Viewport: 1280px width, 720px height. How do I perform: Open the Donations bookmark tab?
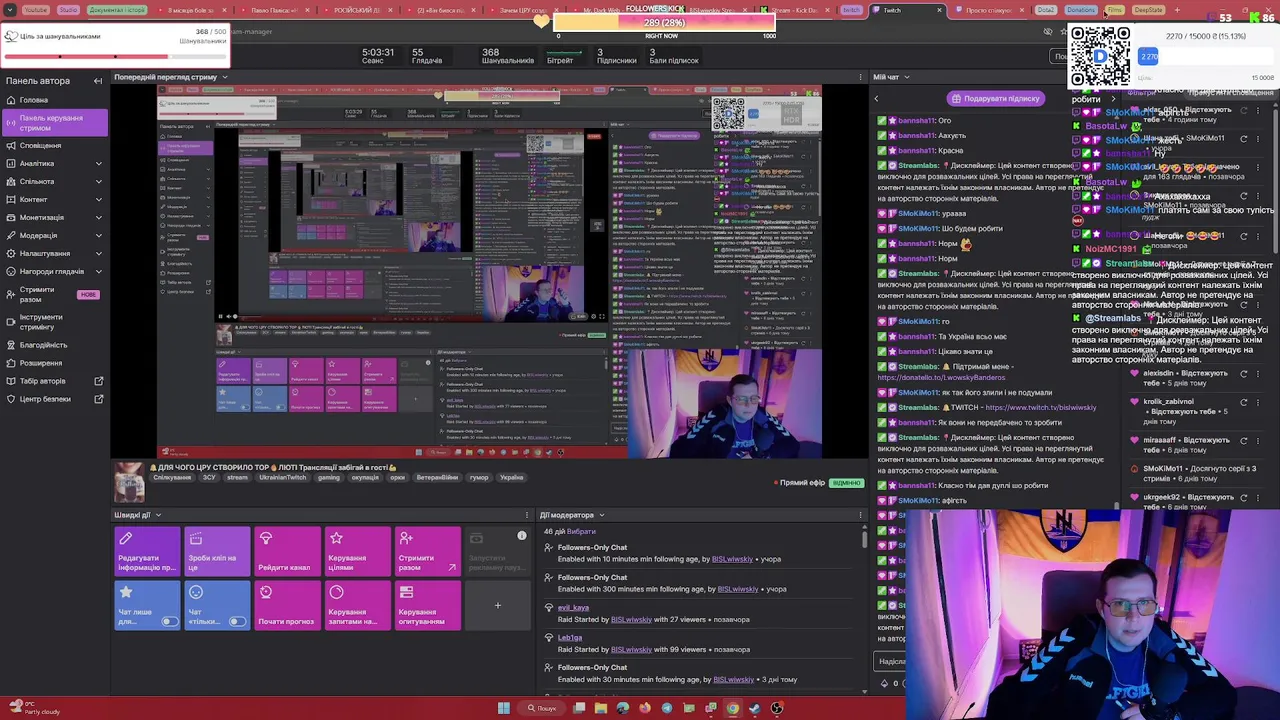click(x=1080, y=10)
